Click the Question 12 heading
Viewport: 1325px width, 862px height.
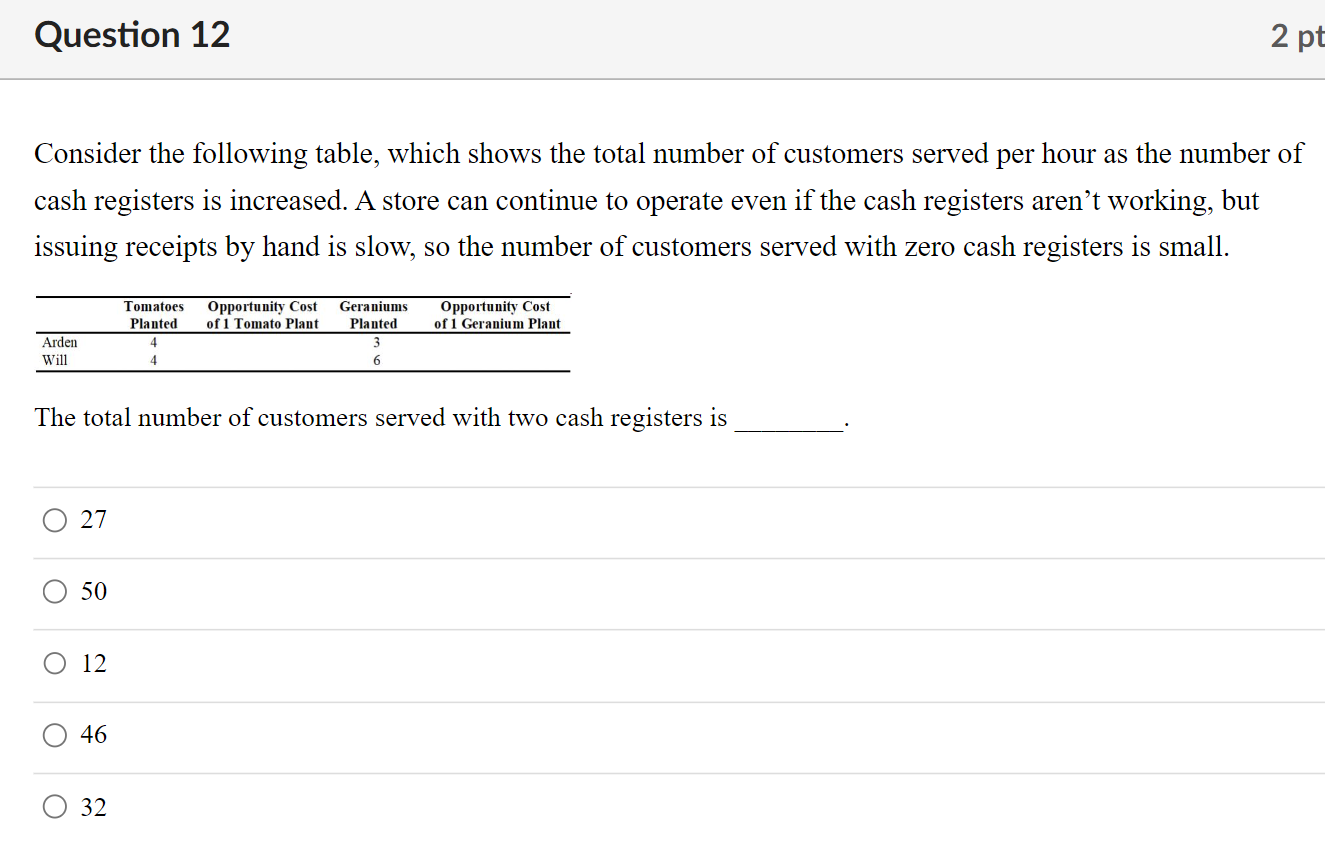[x=131, y=34]
